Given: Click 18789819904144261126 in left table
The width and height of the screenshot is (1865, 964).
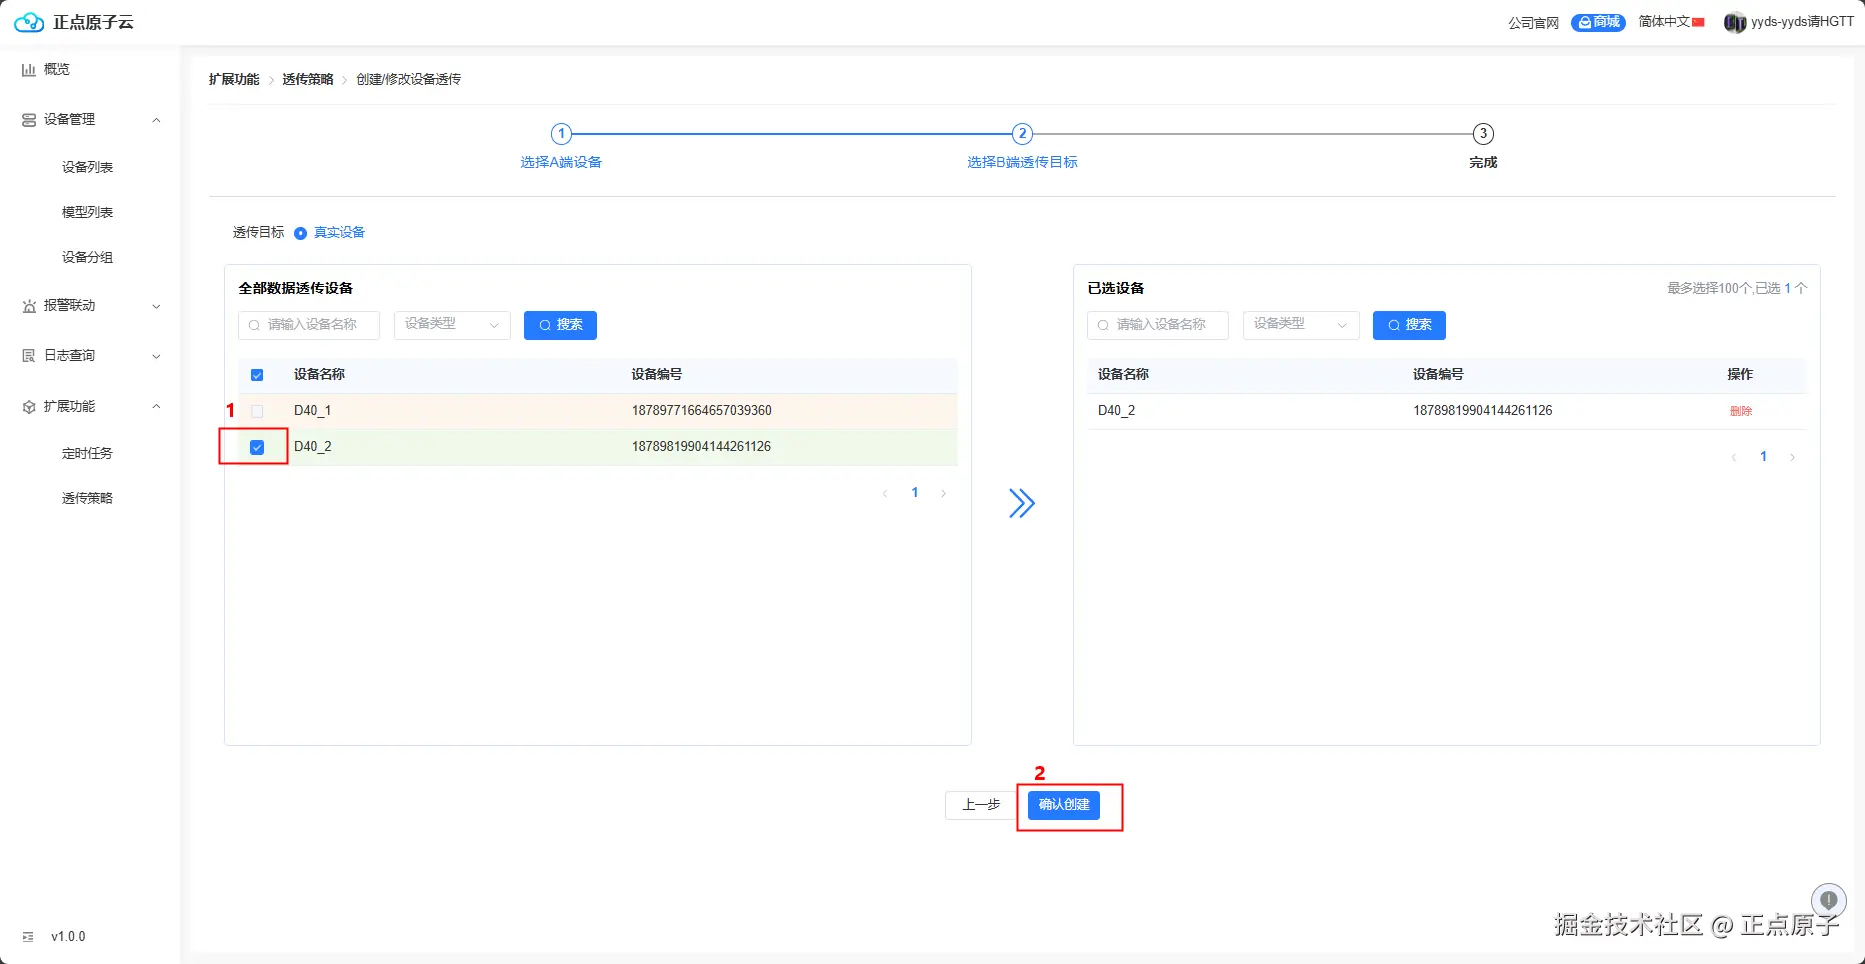Looking at the screenshot, I should [x=702, y=447].
